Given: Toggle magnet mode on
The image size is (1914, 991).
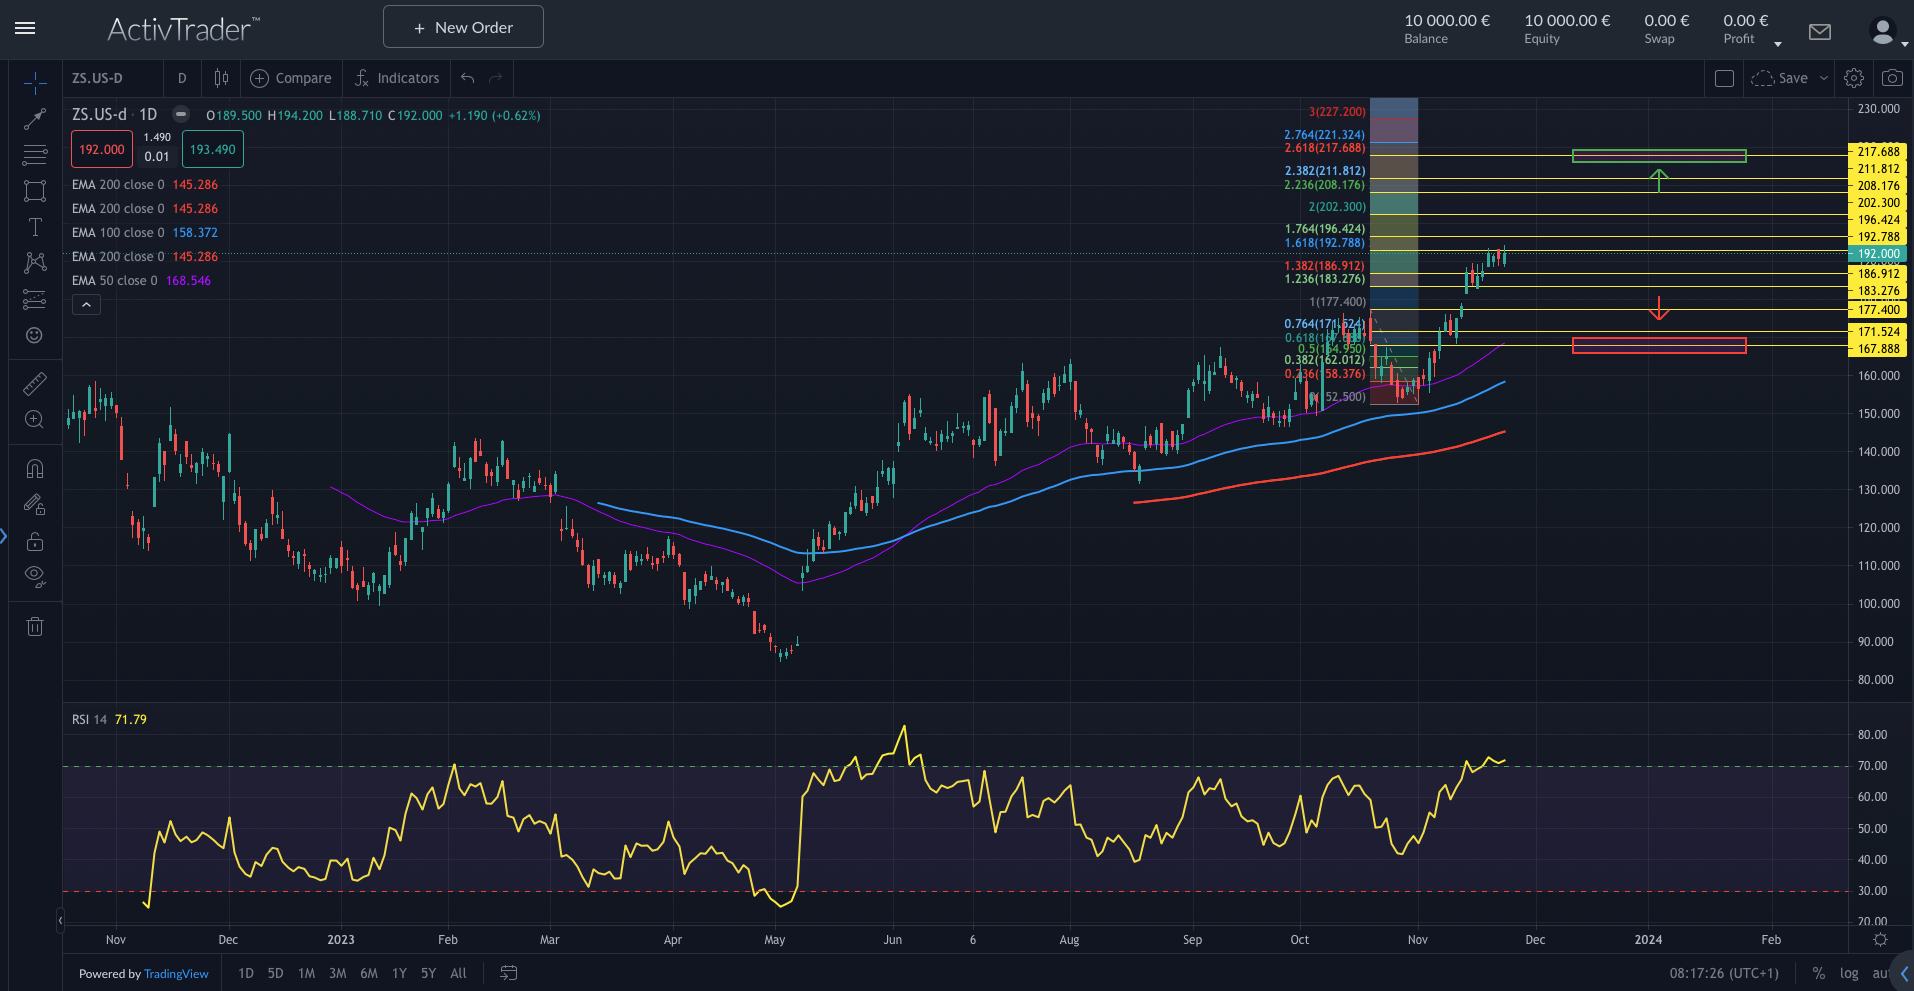Looking at the screenshot, I should 35,469.
